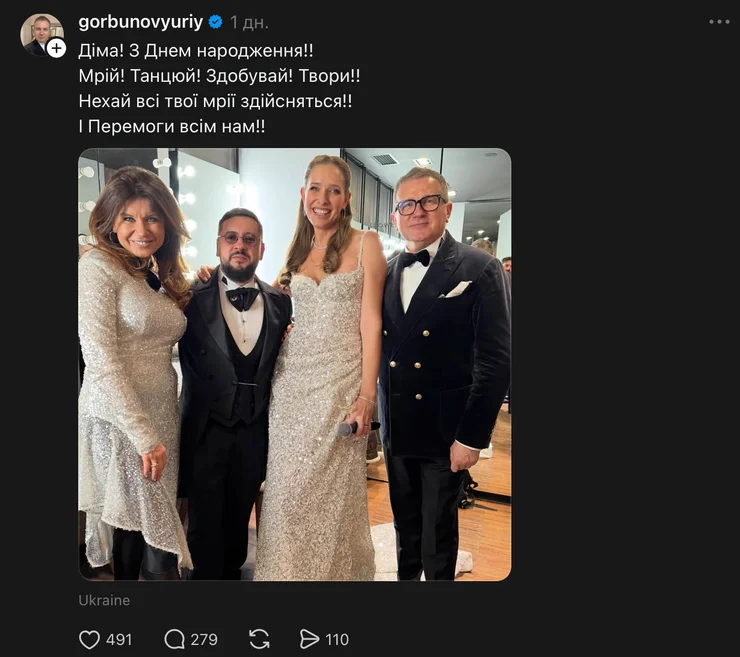Open the gorbunovyuriy profile avatar

pyautogui.click(x=40, y=33)
